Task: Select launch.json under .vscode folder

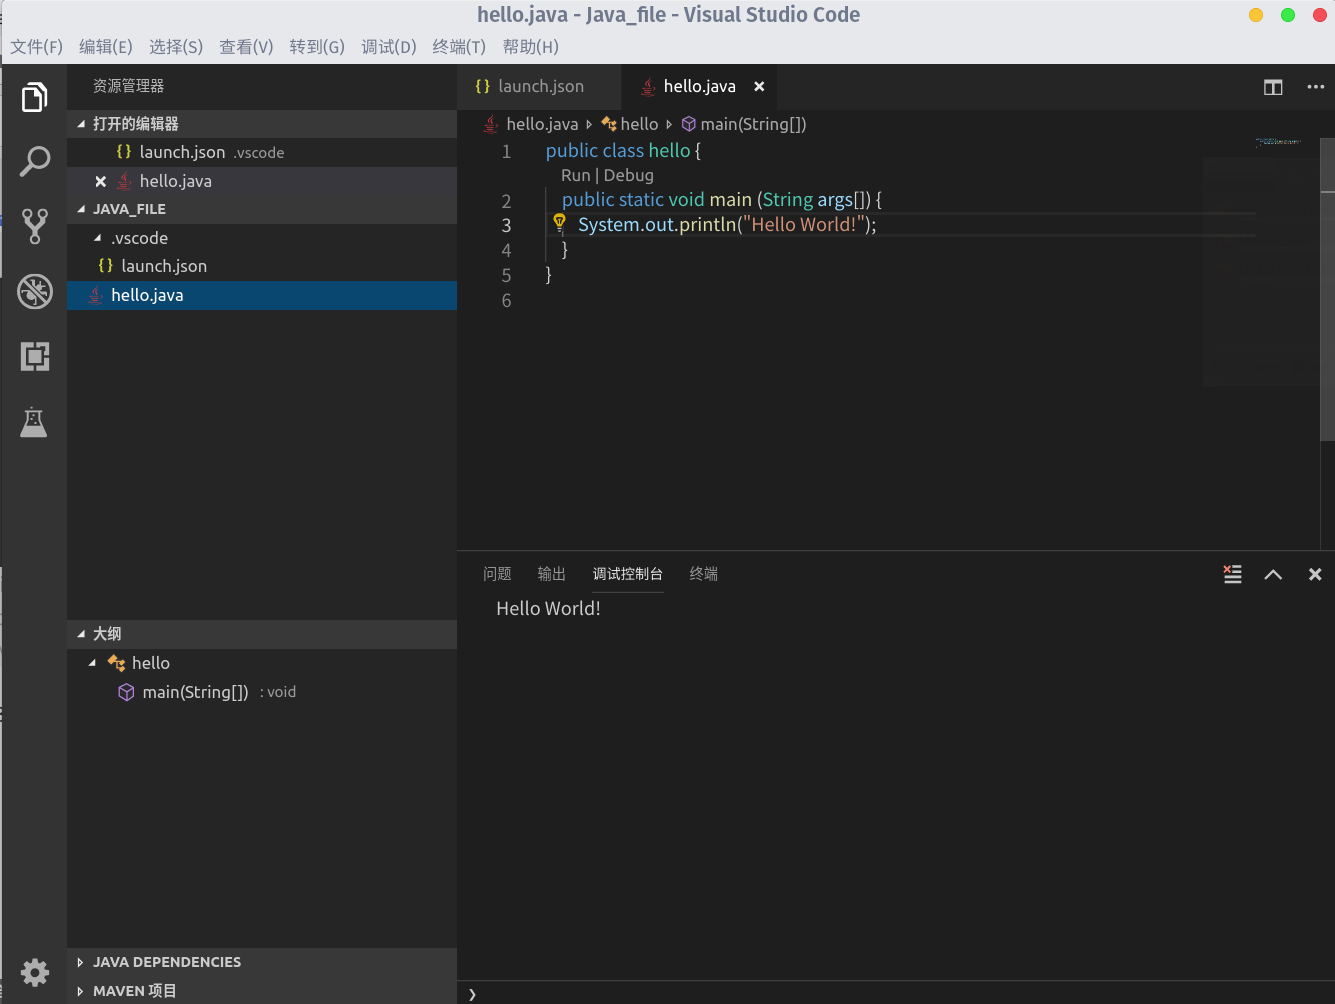Action: (262, 266)
